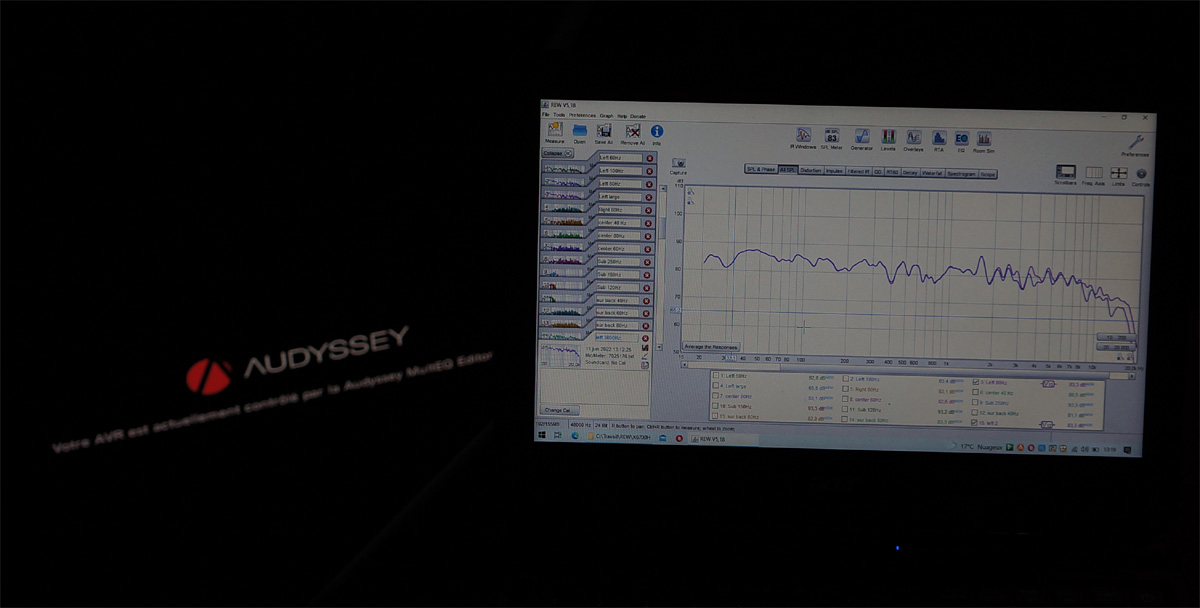This screenshot has height=608, width=1200.
Task: Click the Sub 120Hz measurement name field
Action: 618,287
